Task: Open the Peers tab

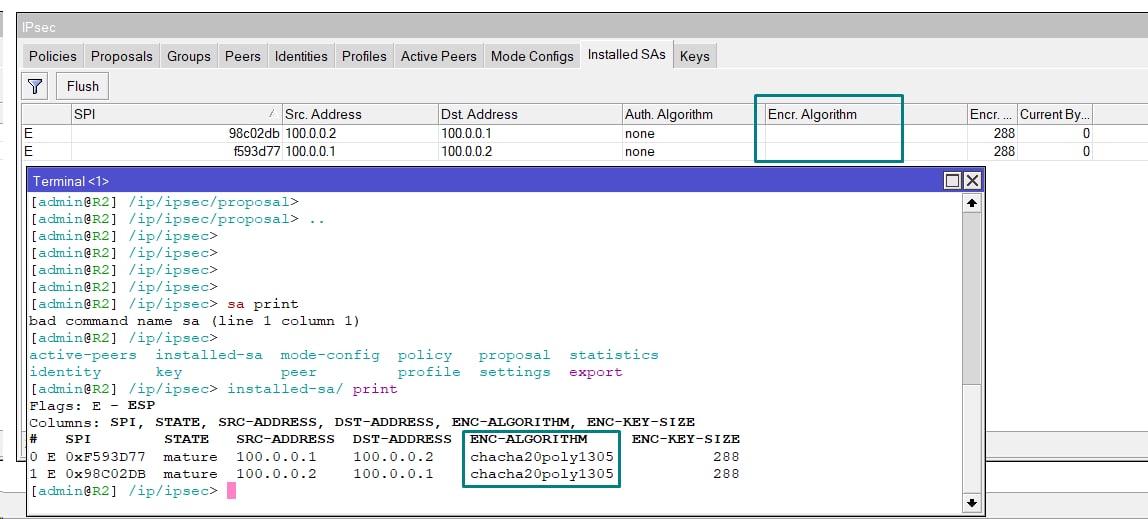Action: (242, 56)
